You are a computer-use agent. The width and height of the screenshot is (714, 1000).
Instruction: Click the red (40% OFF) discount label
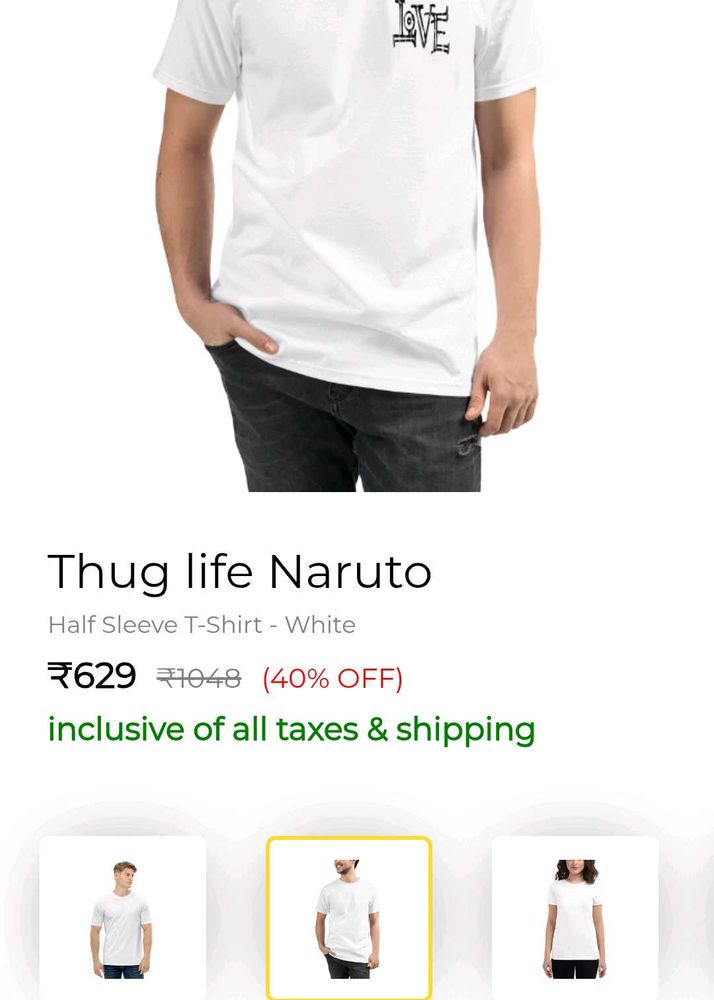coord(332,679)
